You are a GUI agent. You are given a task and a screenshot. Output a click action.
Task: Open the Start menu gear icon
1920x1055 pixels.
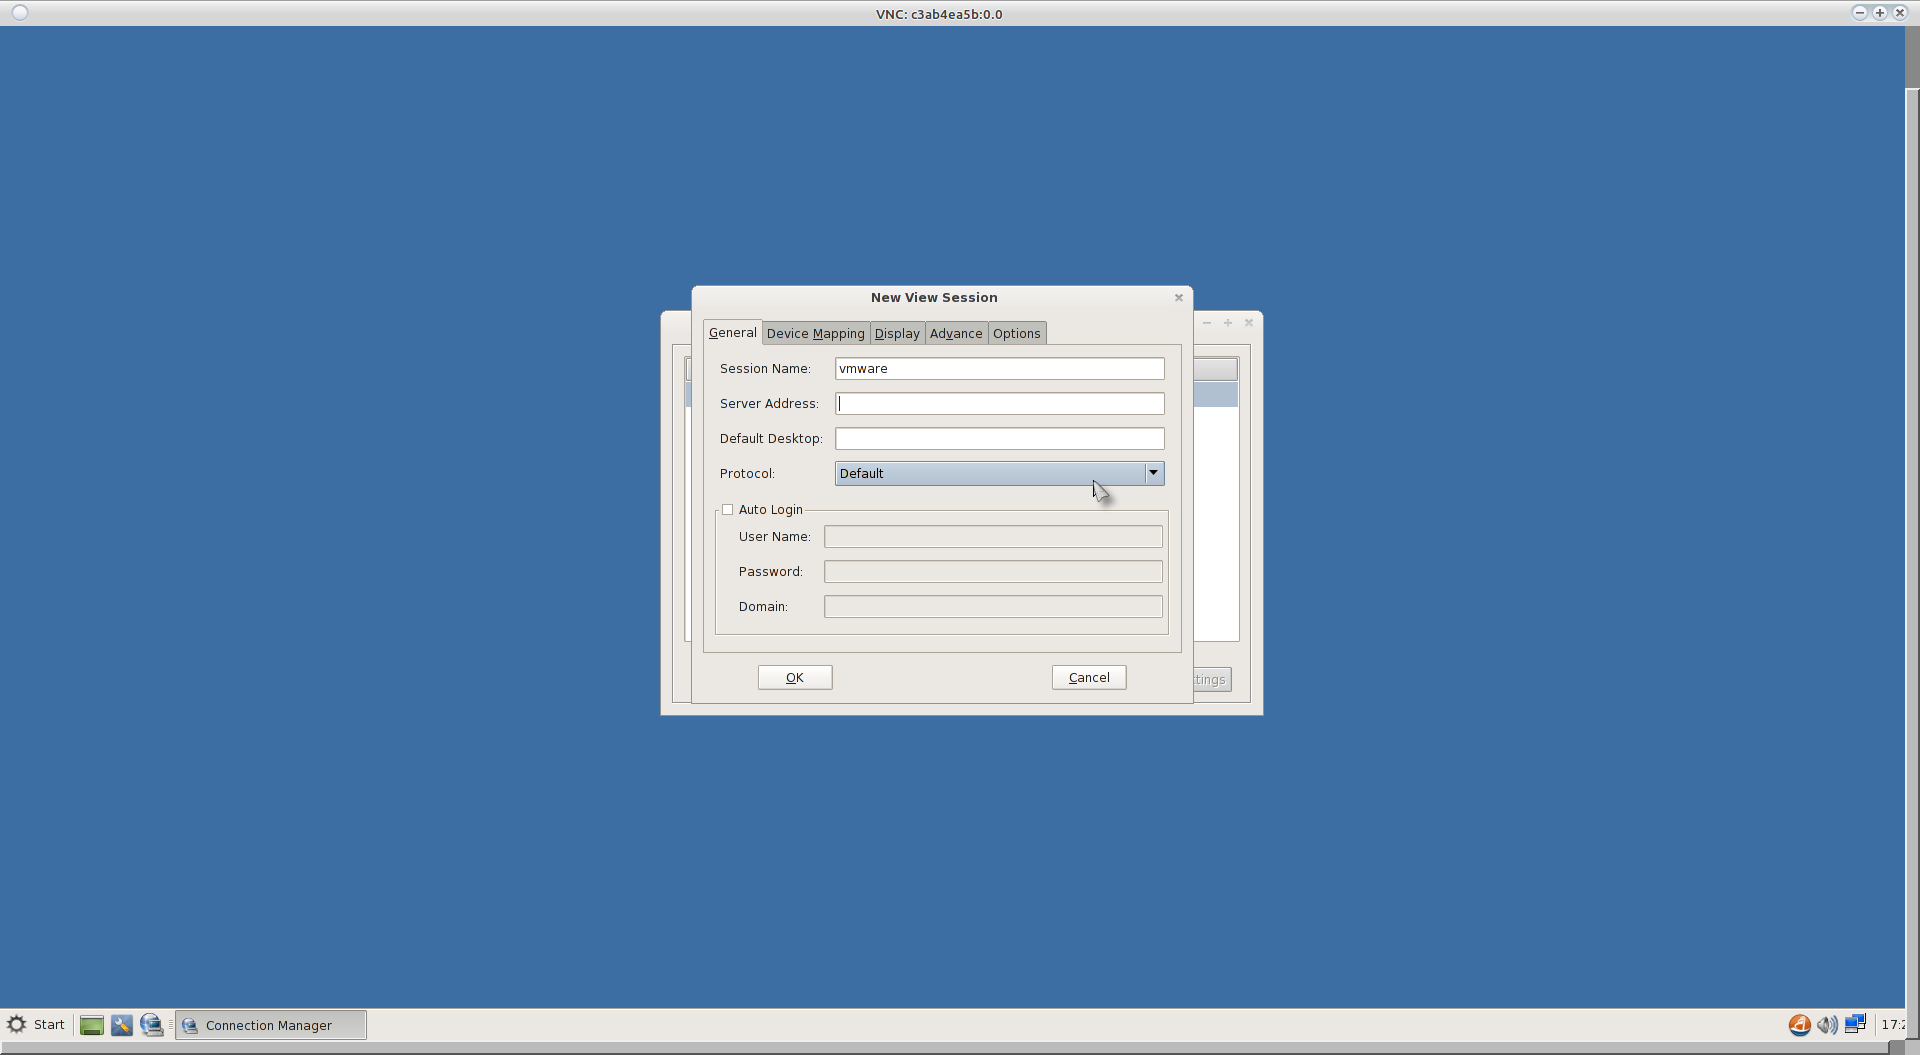pyautogui.click(x=16, y=1024)
